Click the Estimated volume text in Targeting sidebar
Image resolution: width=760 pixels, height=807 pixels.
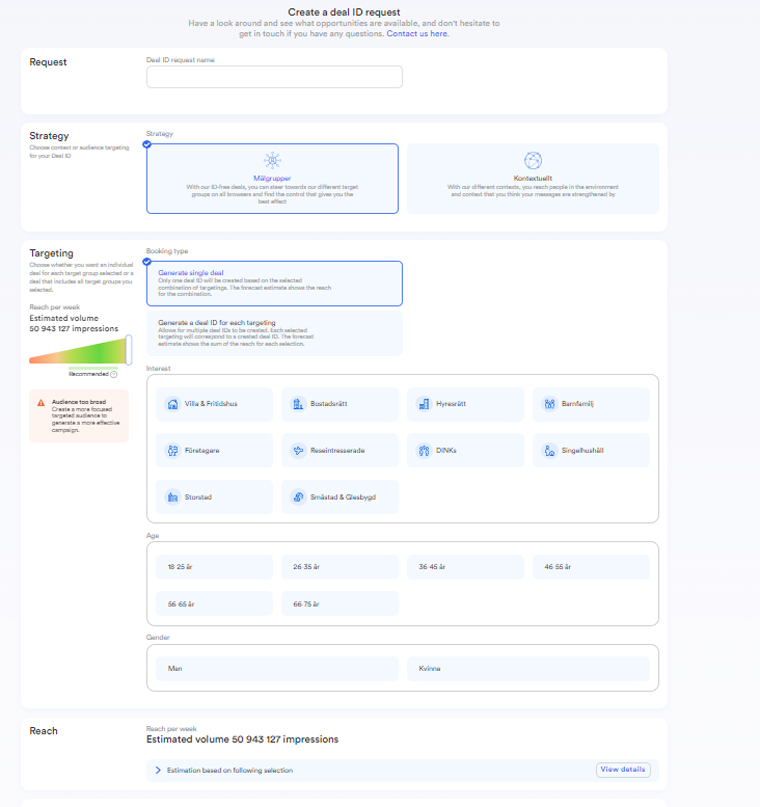pyautogui.click(x=74, y=323)
